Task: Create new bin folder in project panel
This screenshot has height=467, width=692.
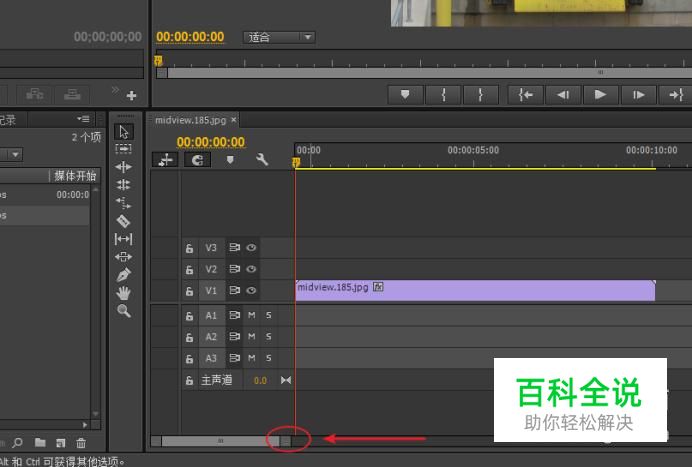Action: [x=40, y=442]
